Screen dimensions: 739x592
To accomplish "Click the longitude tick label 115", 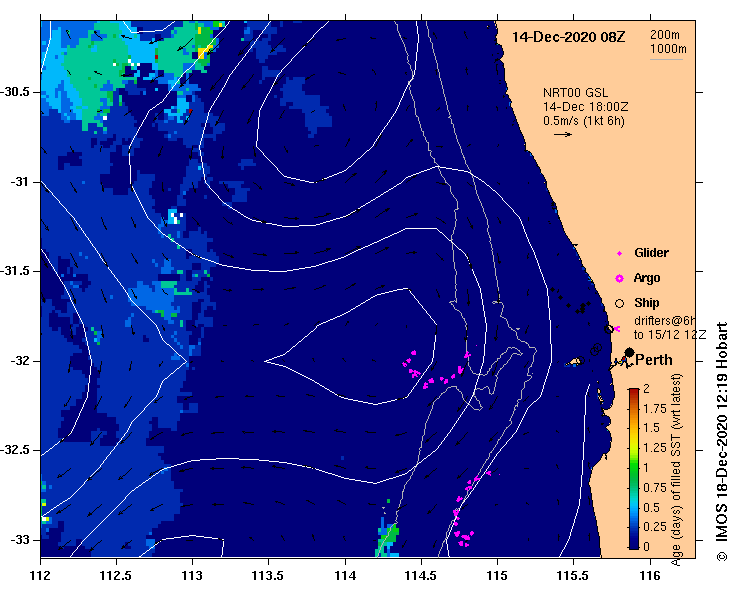I will (x=497, y=576).
